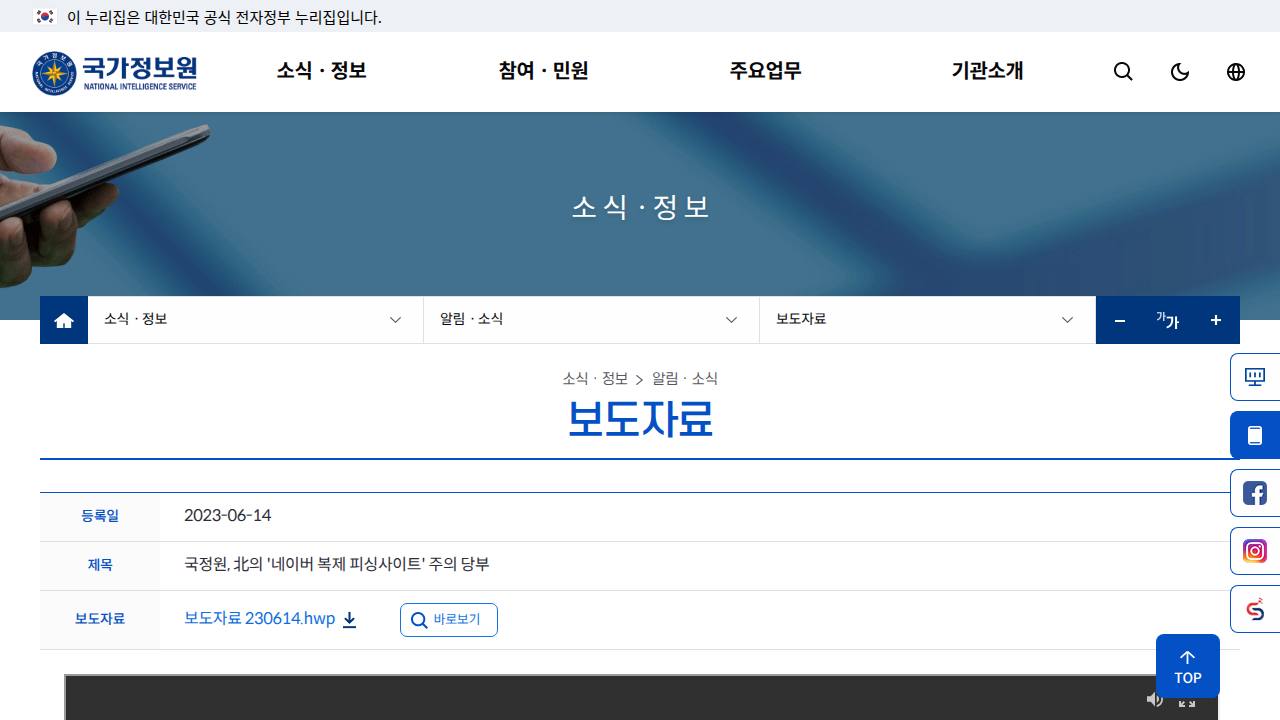This screenshot has width=1280, height=720.
Task: Decrease font size with the minus button
Action: 1120,320
